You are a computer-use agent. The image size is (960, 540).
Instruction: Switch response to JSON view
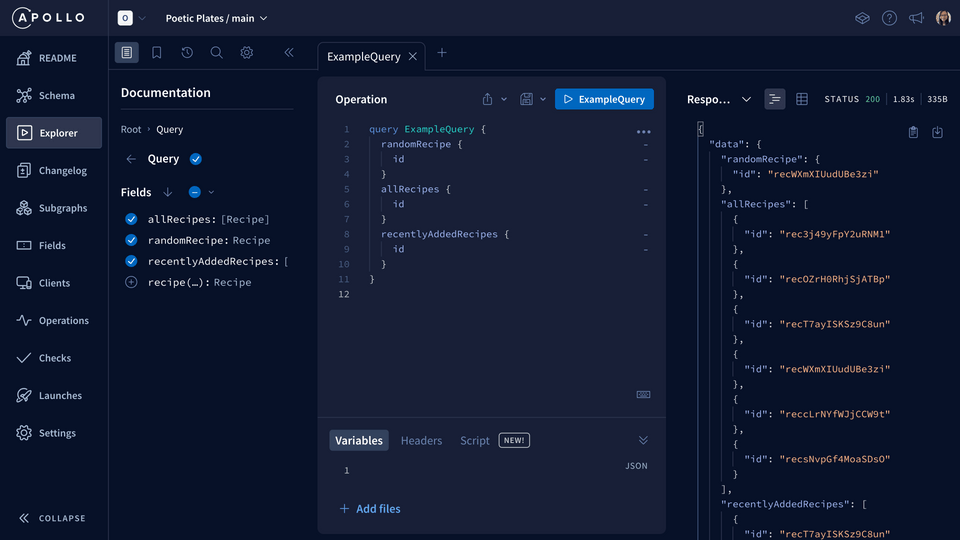click(x=774, y=99)
